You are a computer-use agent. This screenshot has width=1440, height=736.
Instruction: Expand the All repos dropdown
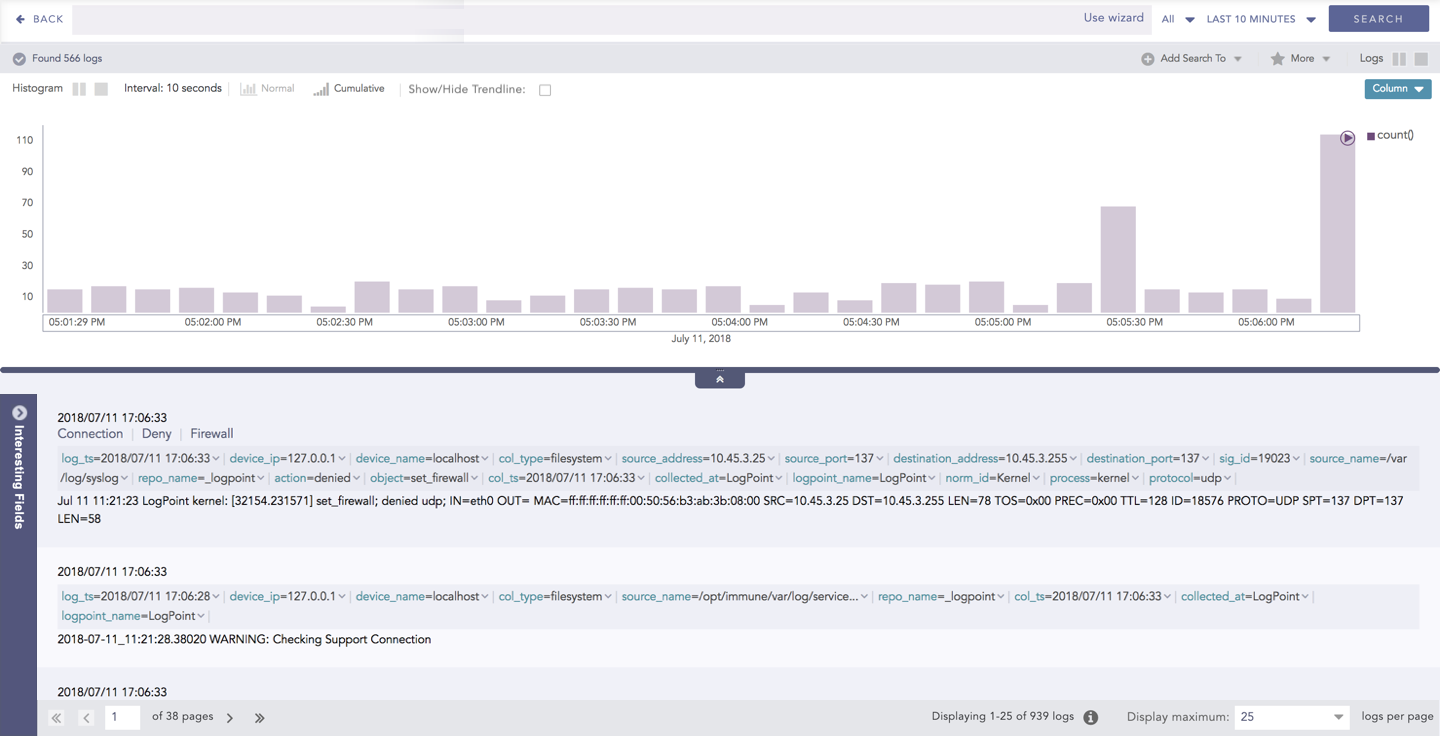pos(1177,19)
